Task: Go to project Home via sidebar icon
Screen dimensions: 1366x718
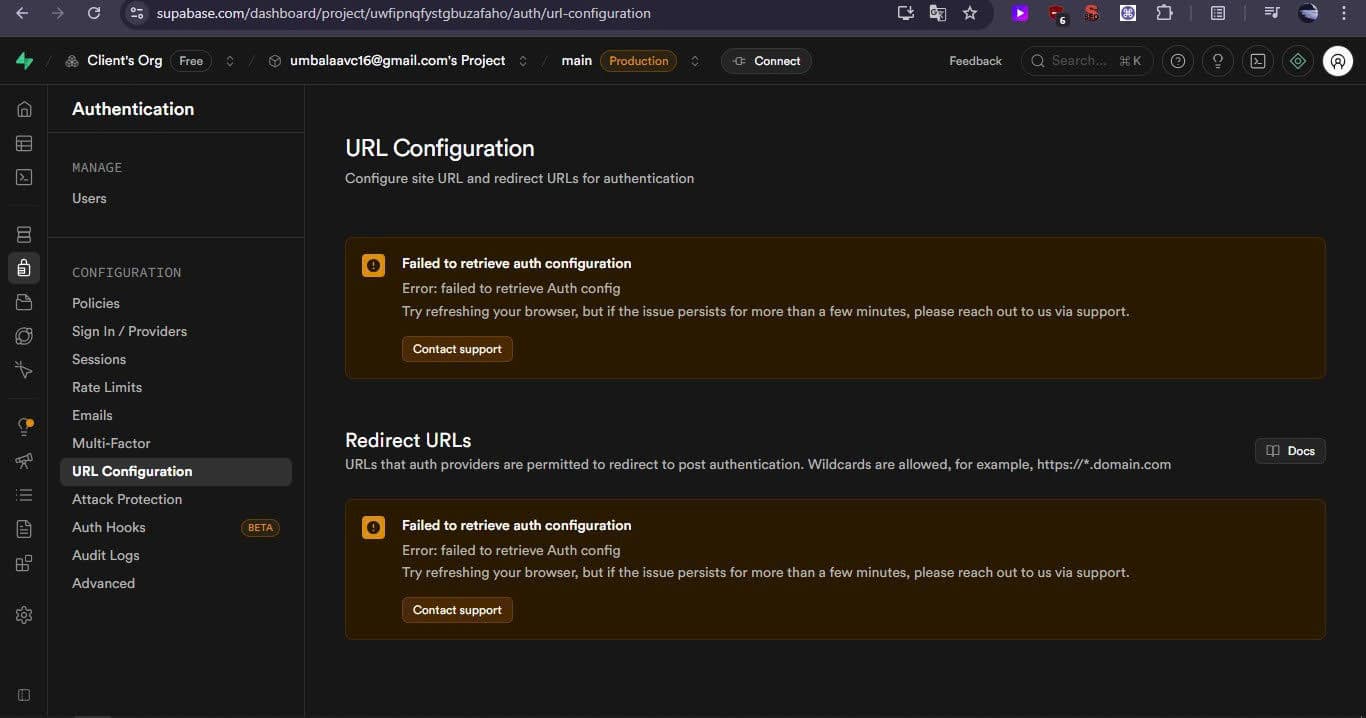Action: point(24,110)
